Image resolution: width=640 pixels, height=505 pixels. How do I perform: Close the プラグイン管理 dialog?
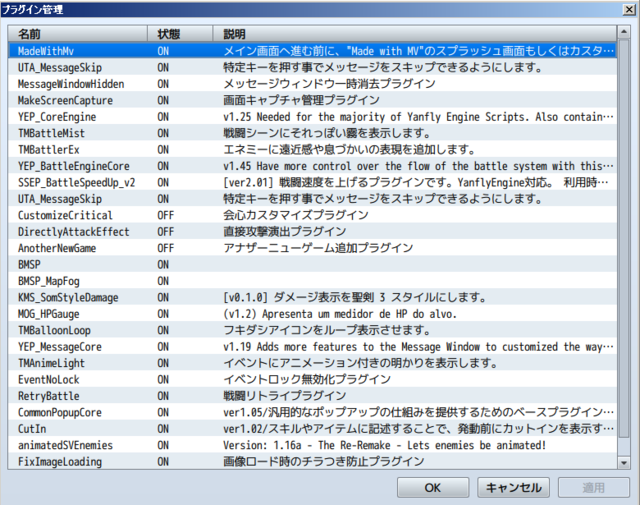click(x=629, y=9)
